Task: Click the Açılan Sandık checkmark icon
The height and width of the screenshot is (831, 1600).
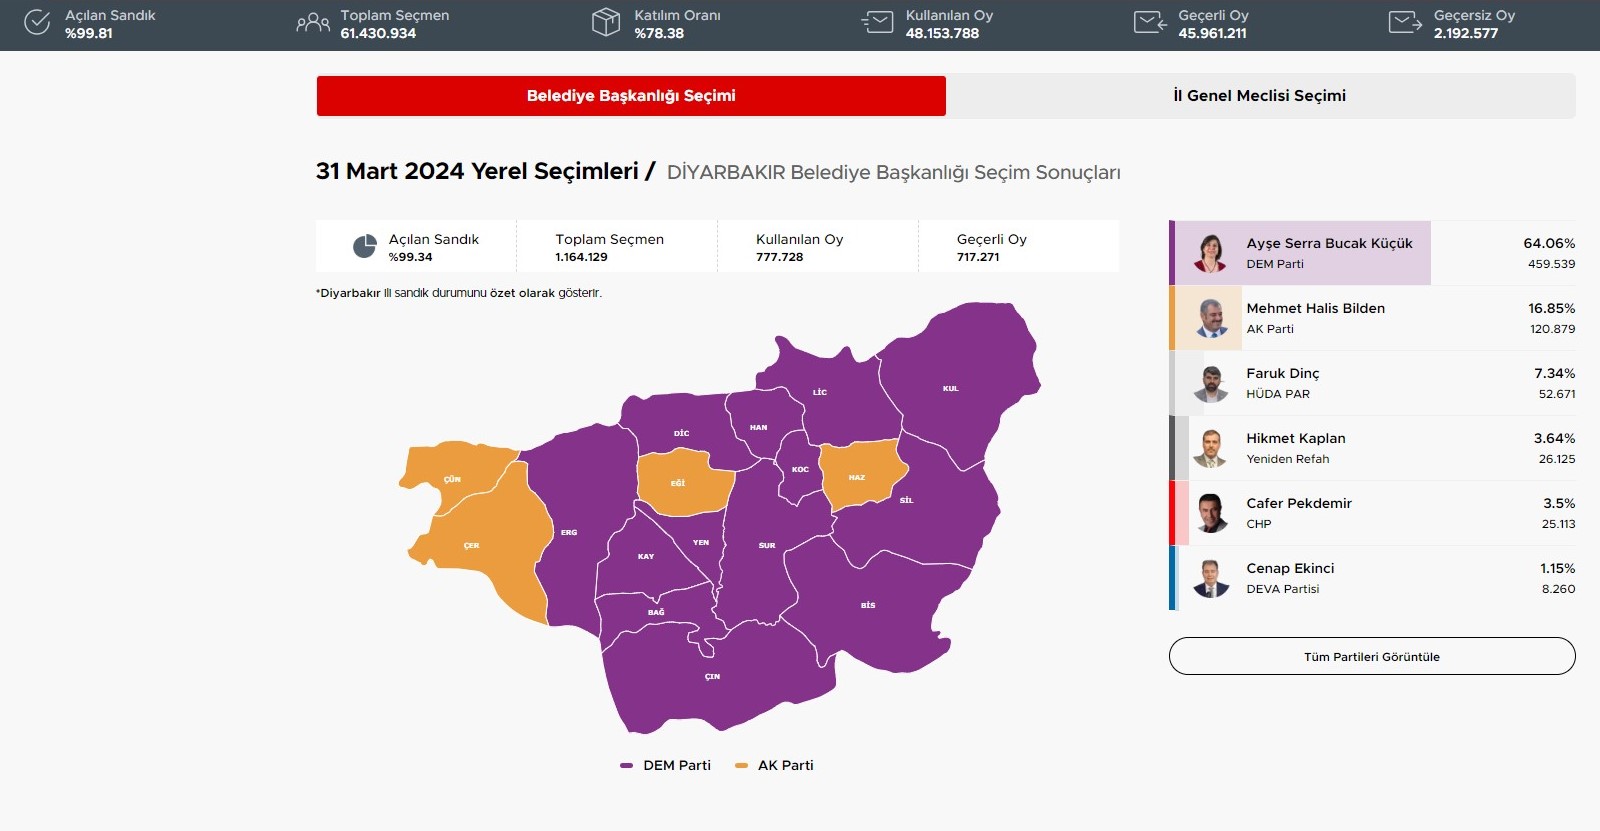Action: (x=37, y=23)
